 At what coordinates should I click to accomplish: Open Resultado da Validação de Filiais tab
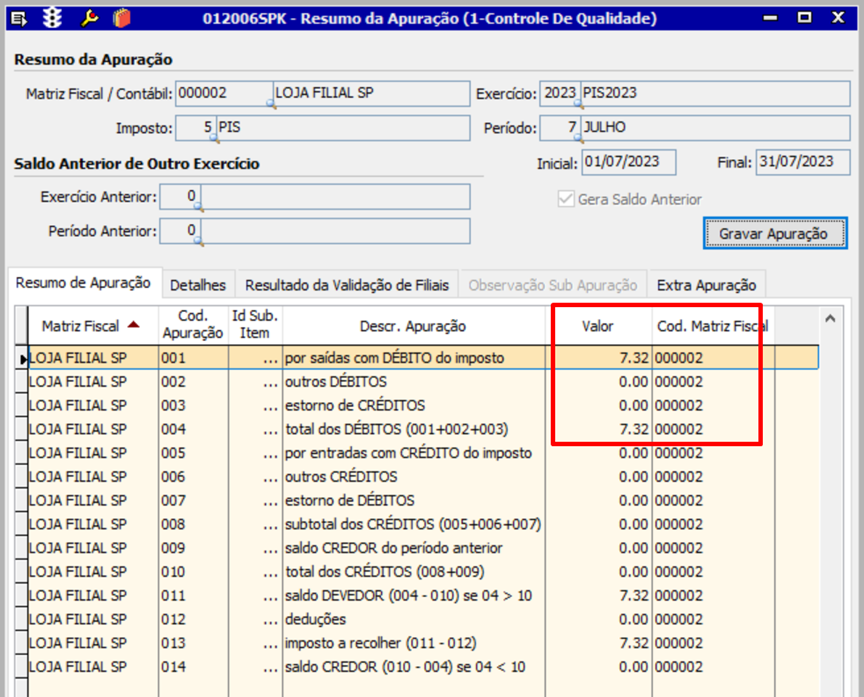point(347,285)
